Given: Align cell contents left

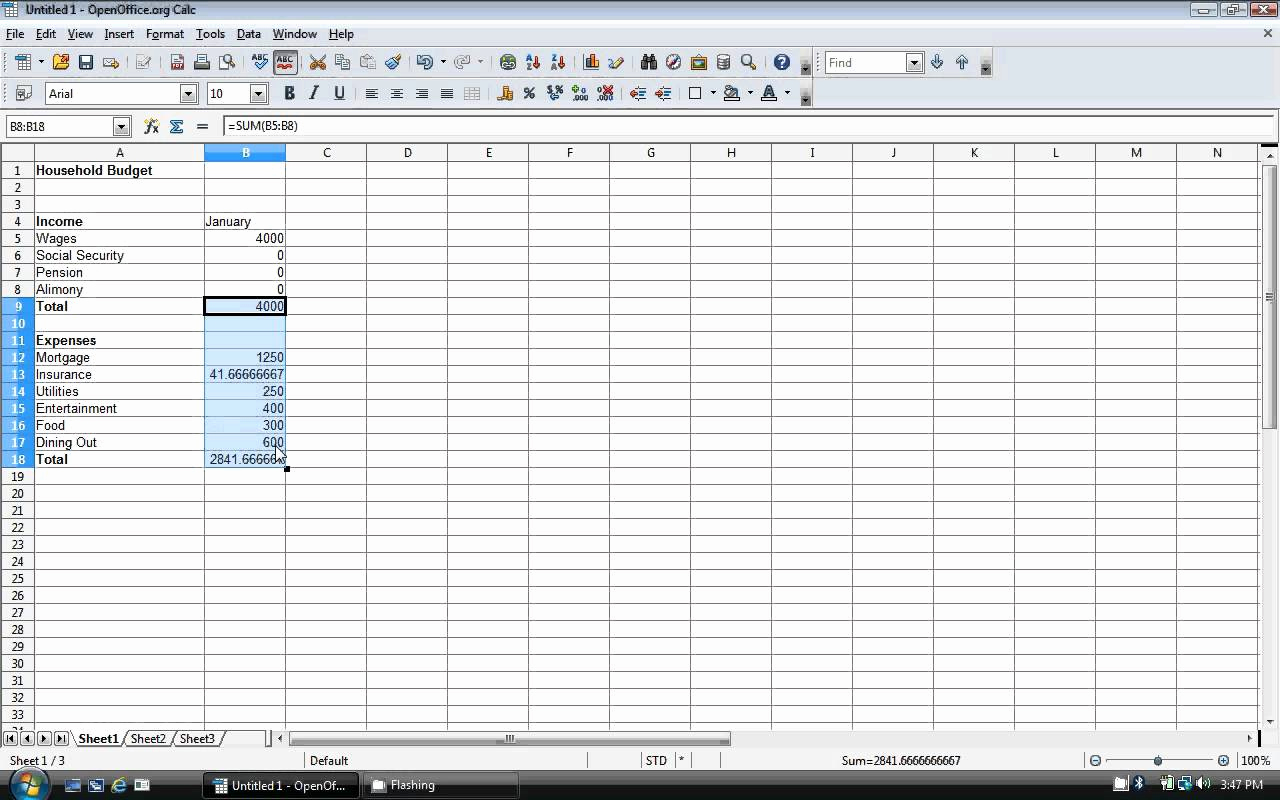Looking at the screenshot, I should (x=372, y=93).
